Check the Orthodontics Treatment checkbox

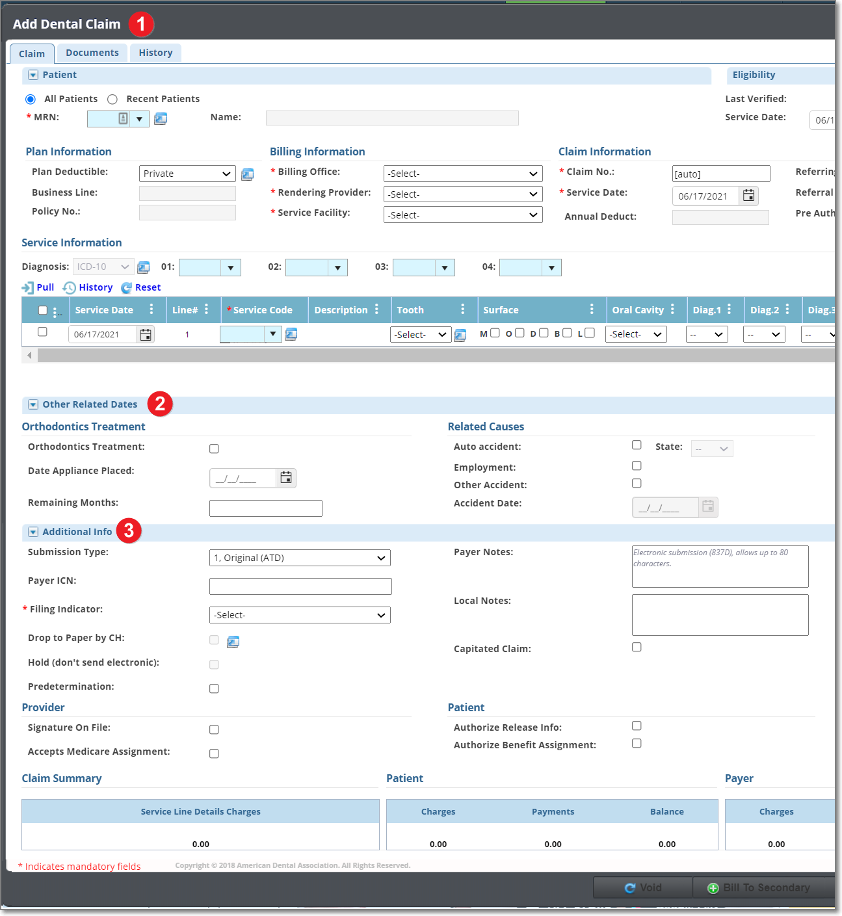pyautogui.click(x=214, y=449)
